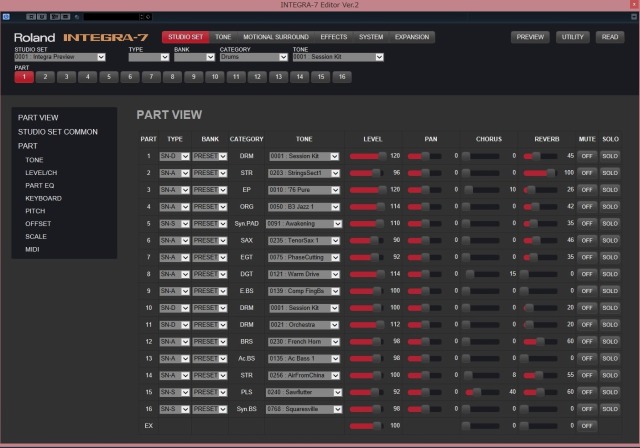This screenshot has width=640, height=448.
Task: Expand the STUDIO SET dropdown showing Integra Preview
Action: tap(60, 57)
